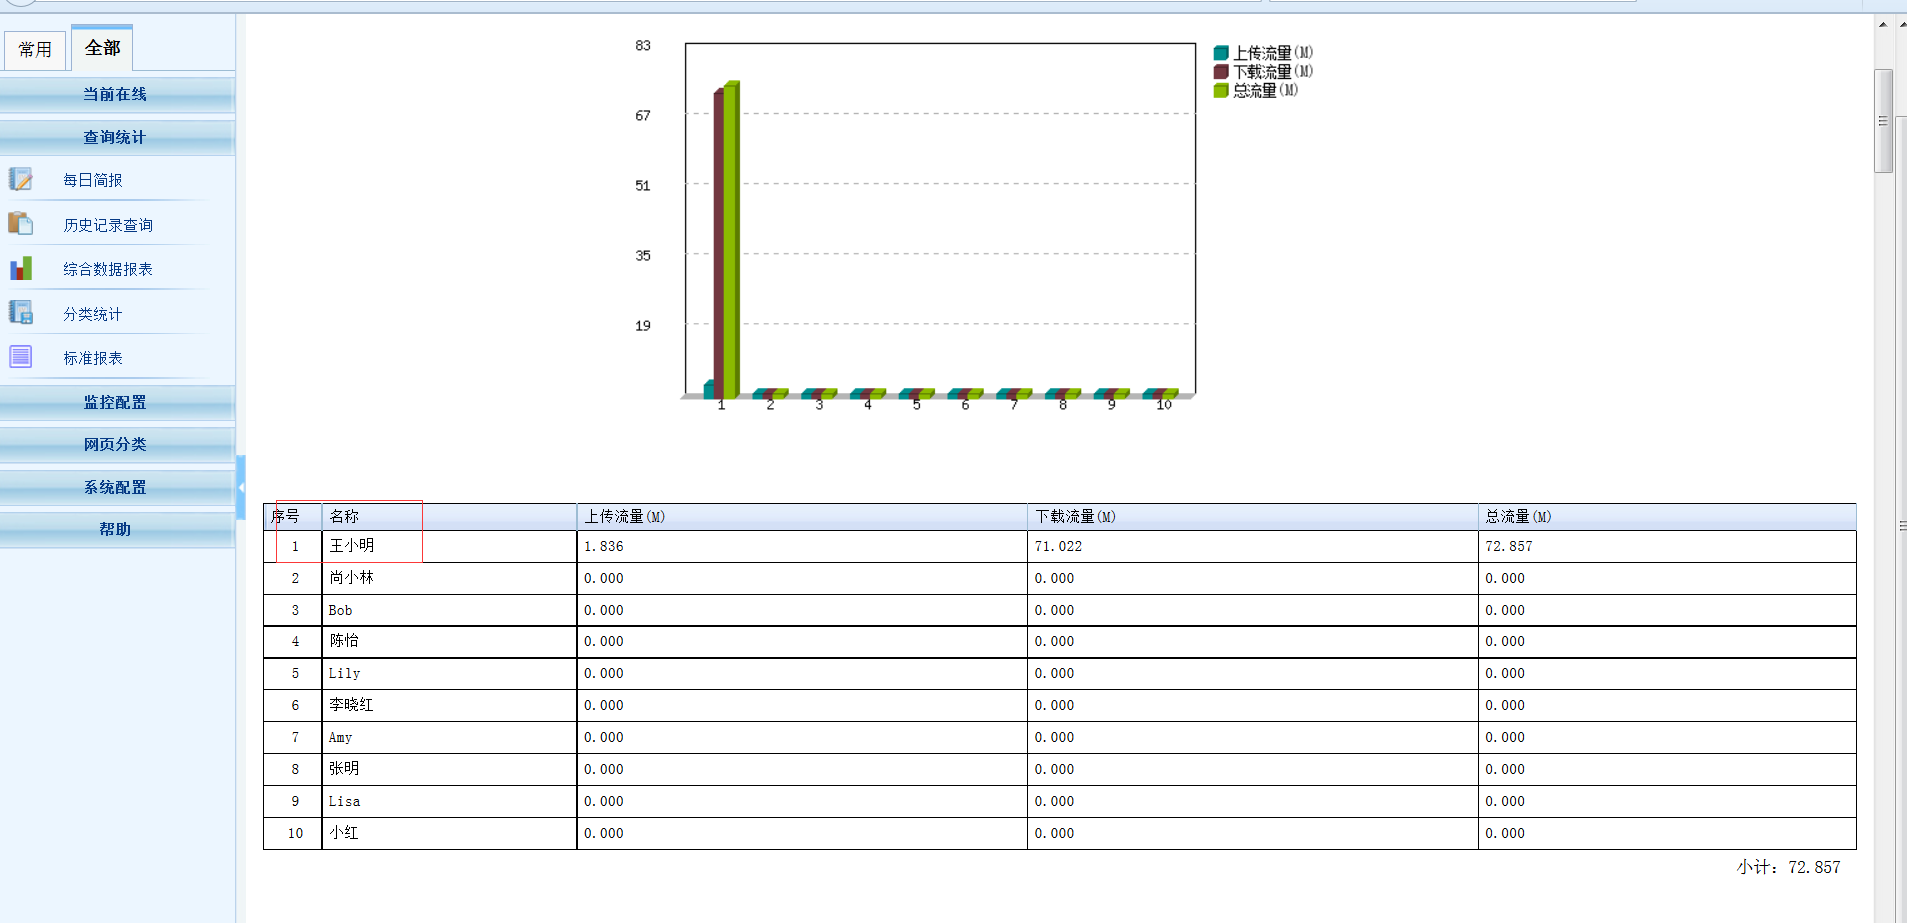Click the 历史记录查询 clipboard icon

21,224
